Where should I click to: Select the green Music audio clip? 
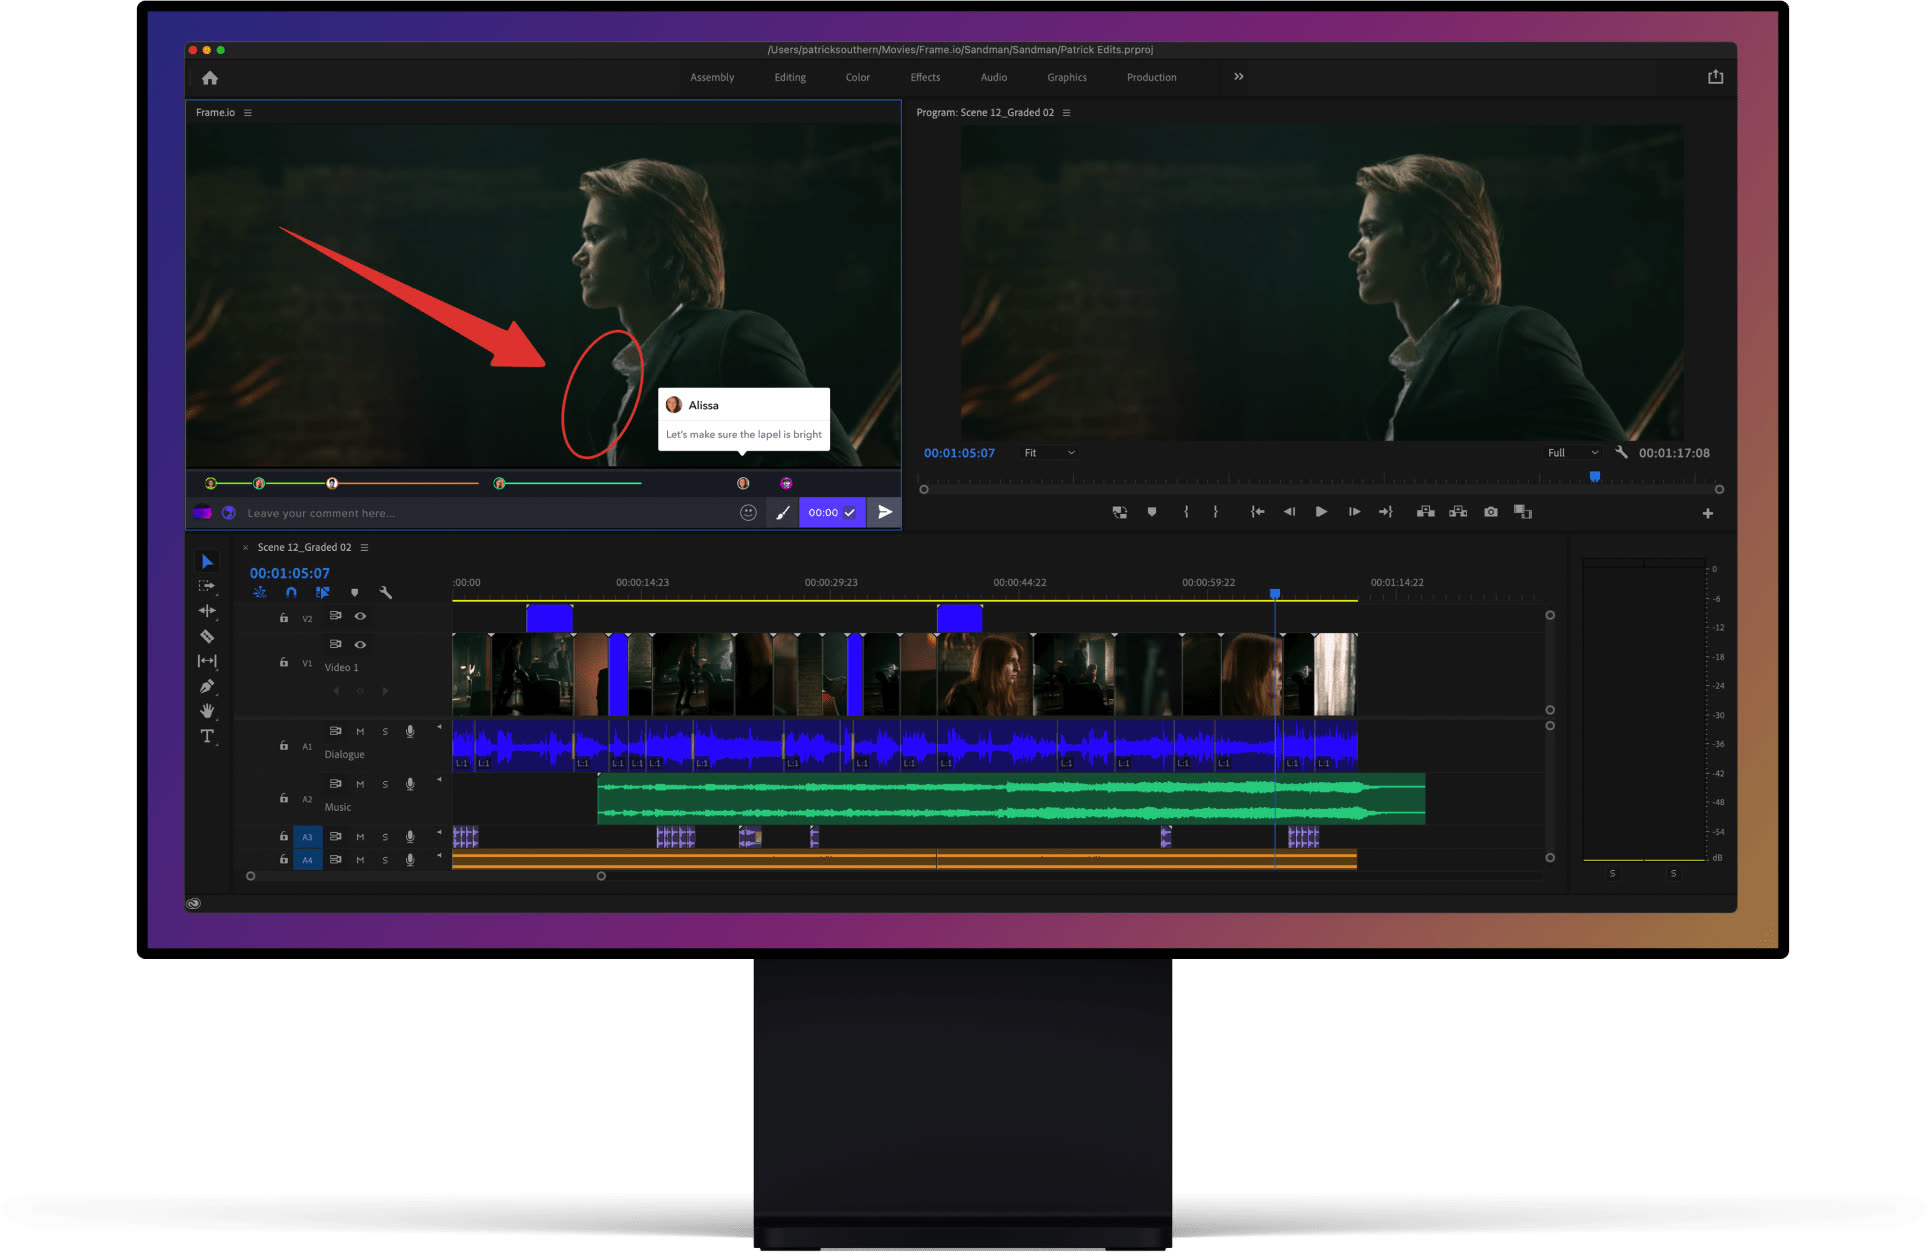click(1011, 799)
